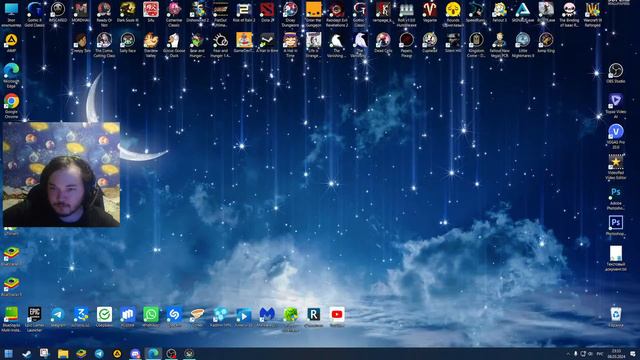Launch the Stardew Valley chicken icon
The width and height of the screenshot is (640, 360).
click(151, 44)
